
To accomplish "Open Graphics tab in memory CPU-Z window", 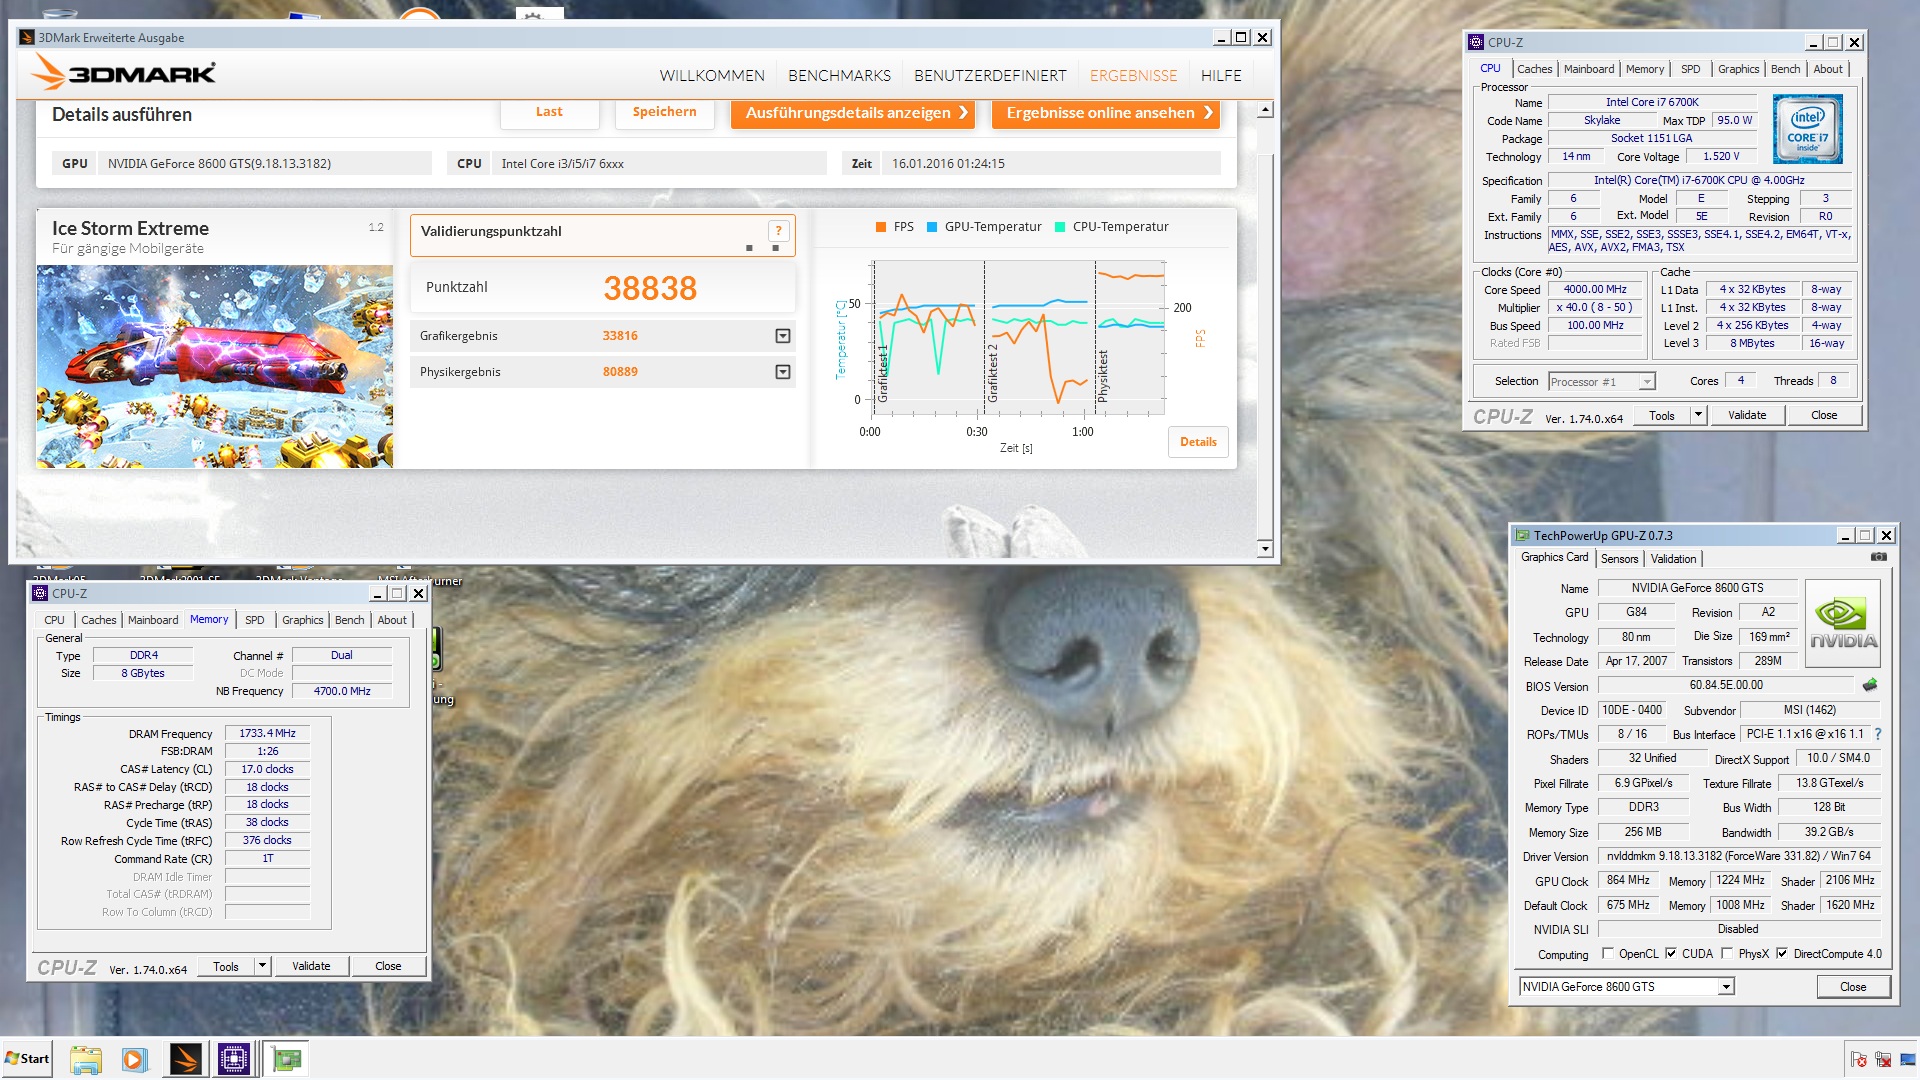I will point(302,620).
